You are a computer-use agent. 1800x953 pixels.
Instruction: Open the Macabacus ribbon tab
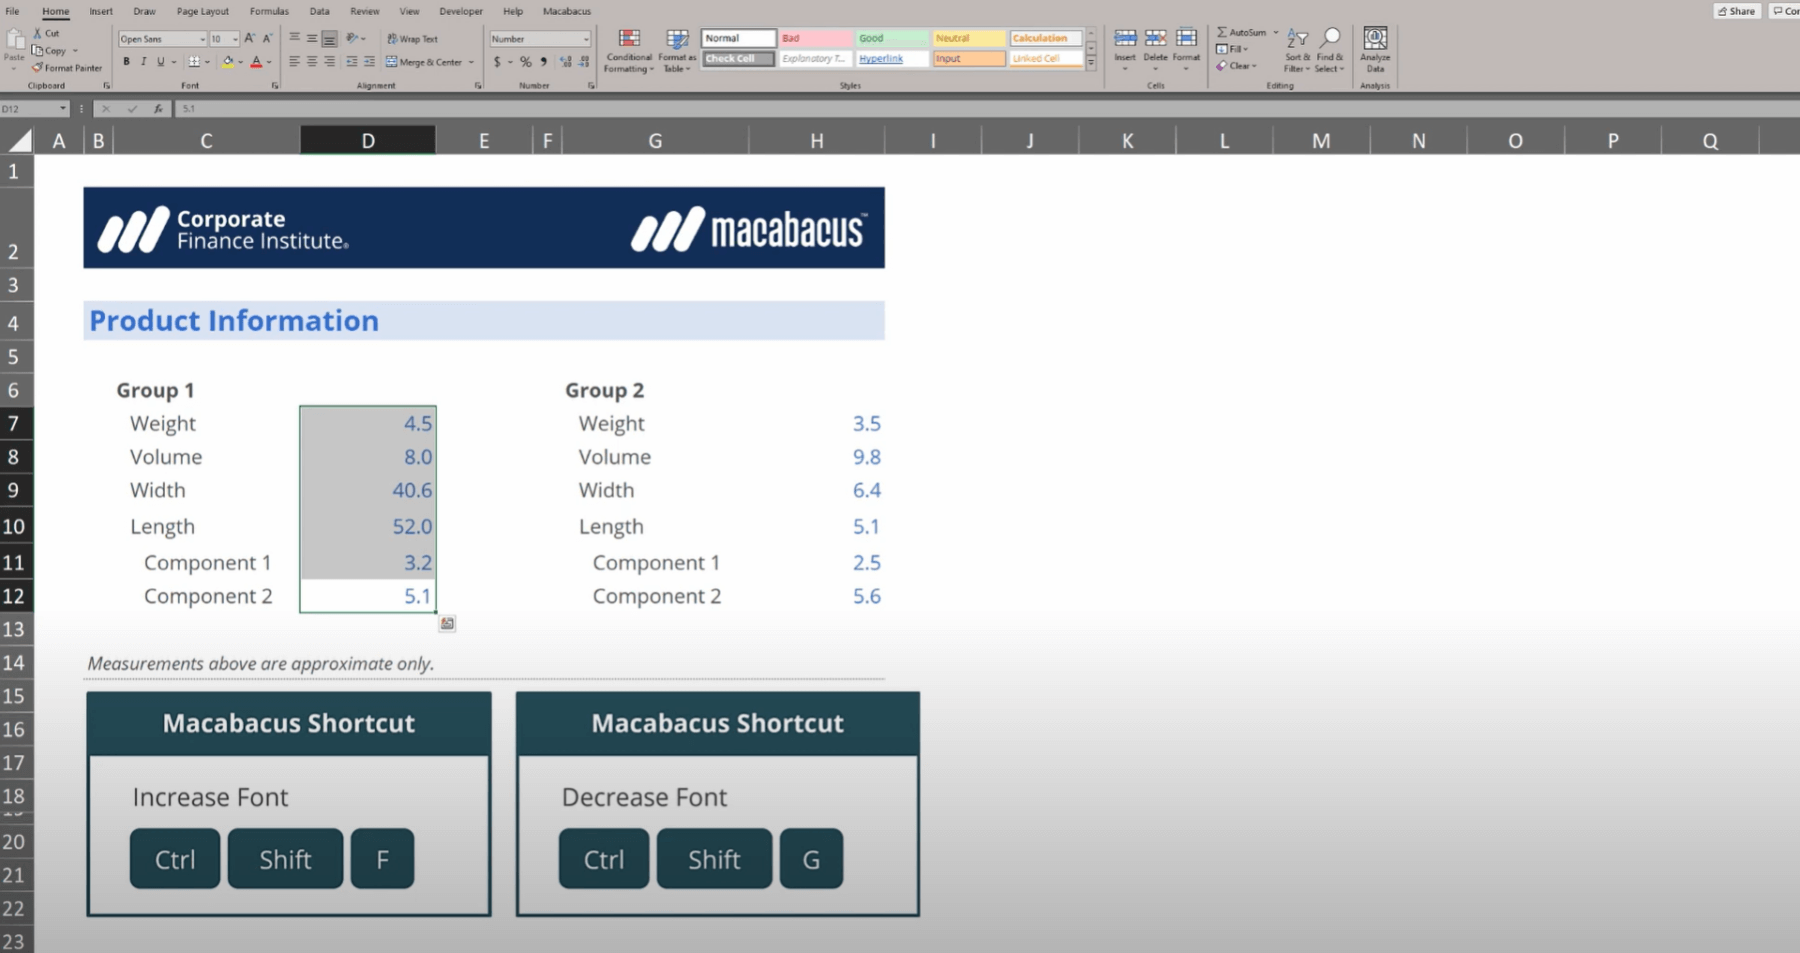567,11
